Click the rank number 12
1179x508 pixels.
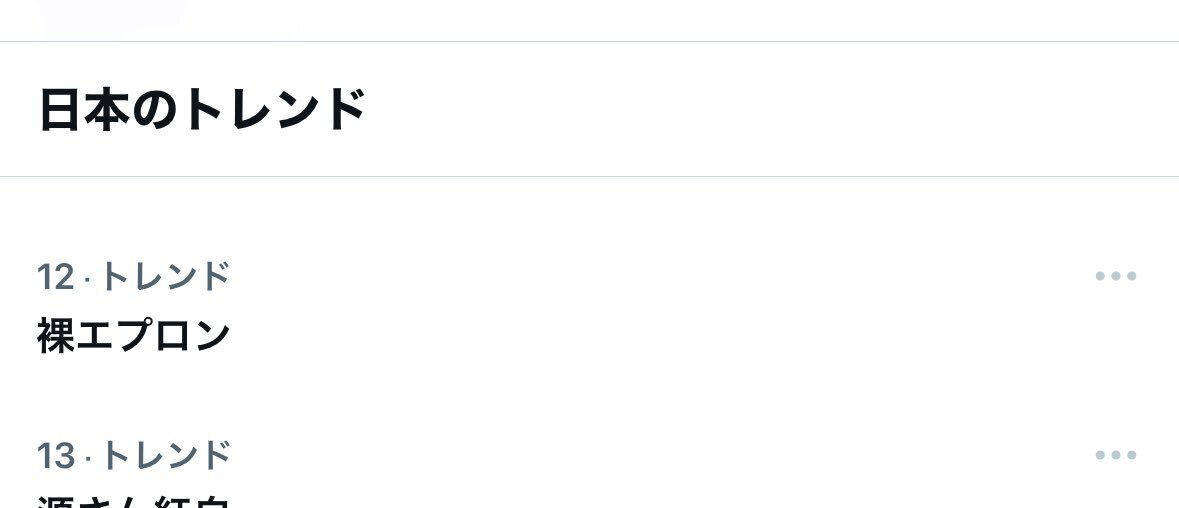point(56,277)
